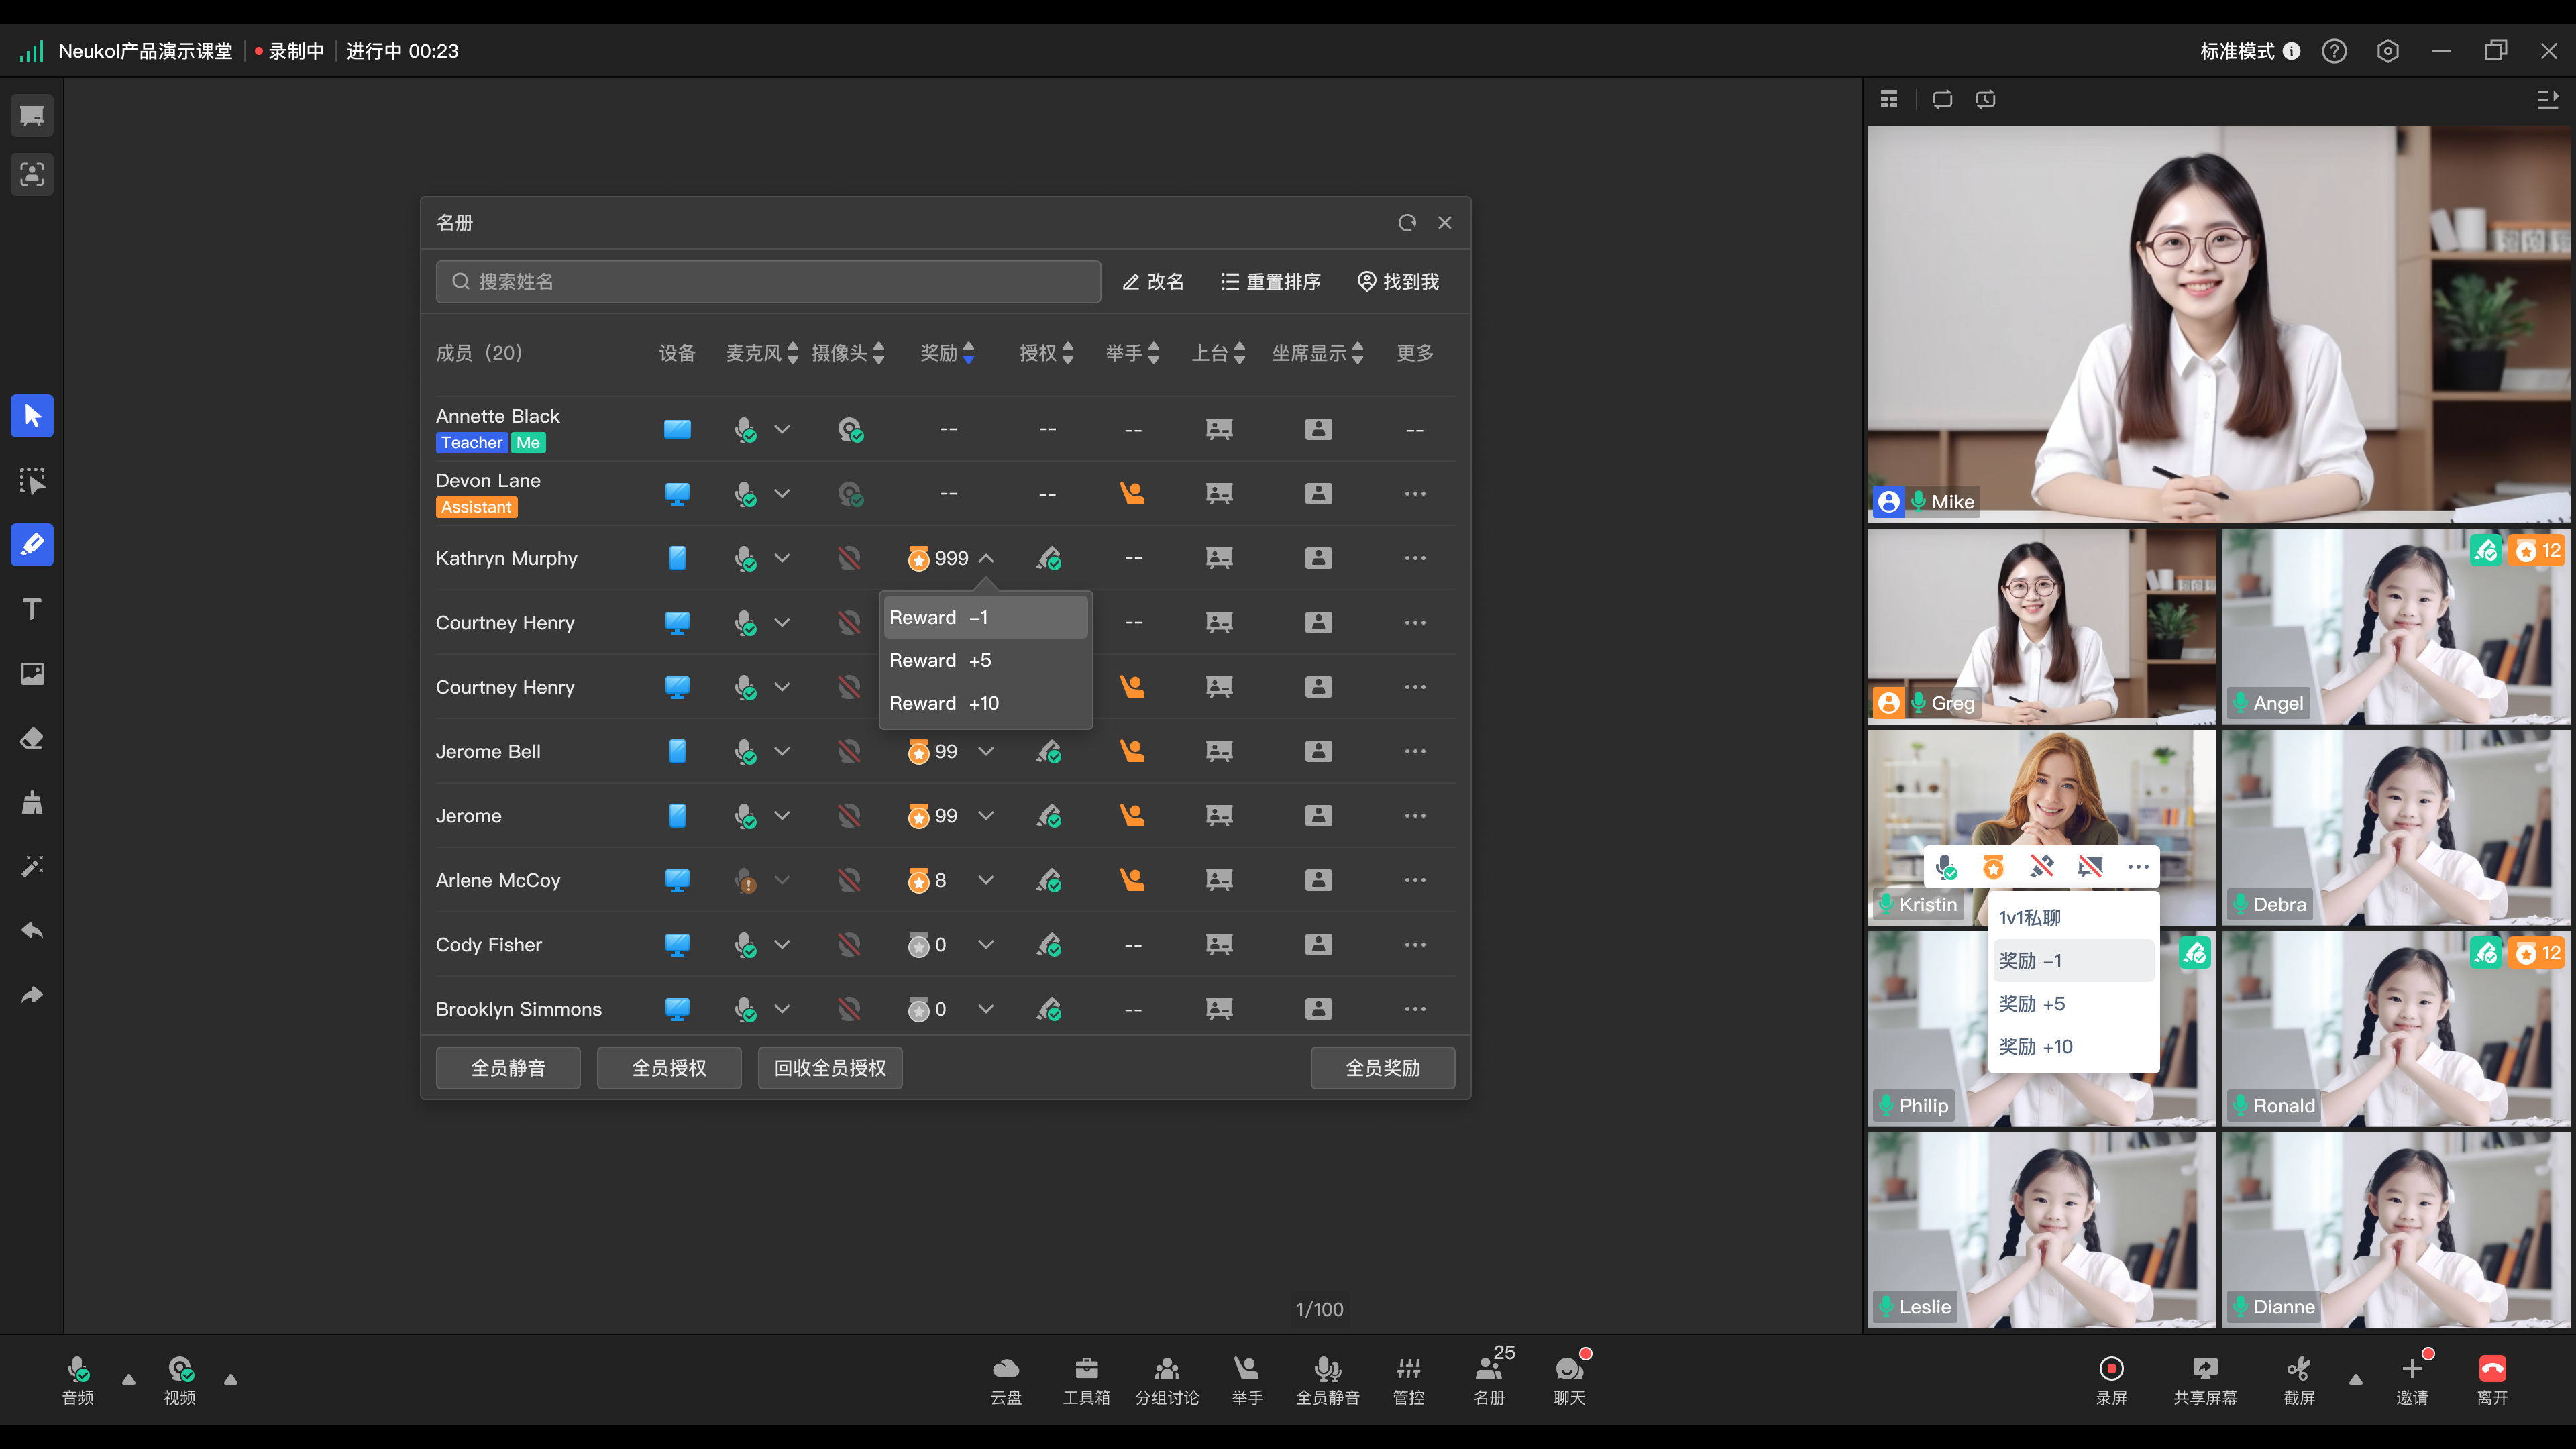Select 奖励 +5 from Kristin's menu
This screenshot has height=1449, width=2576.
pyautogui.click(x=2073, y=1004)
